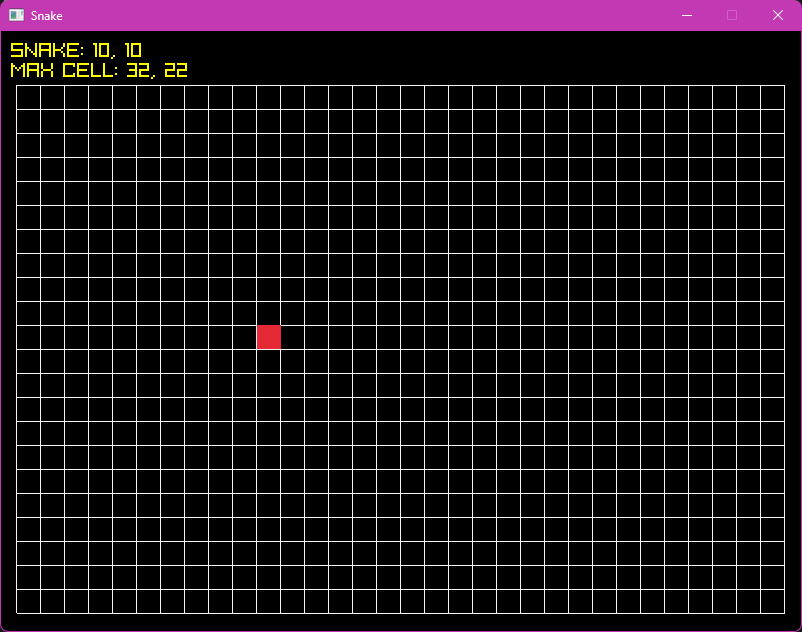Click the 'SNAKE: 10, 10' text
The height and width of the screenshot is (632, 802).
[x=76, y=50]
